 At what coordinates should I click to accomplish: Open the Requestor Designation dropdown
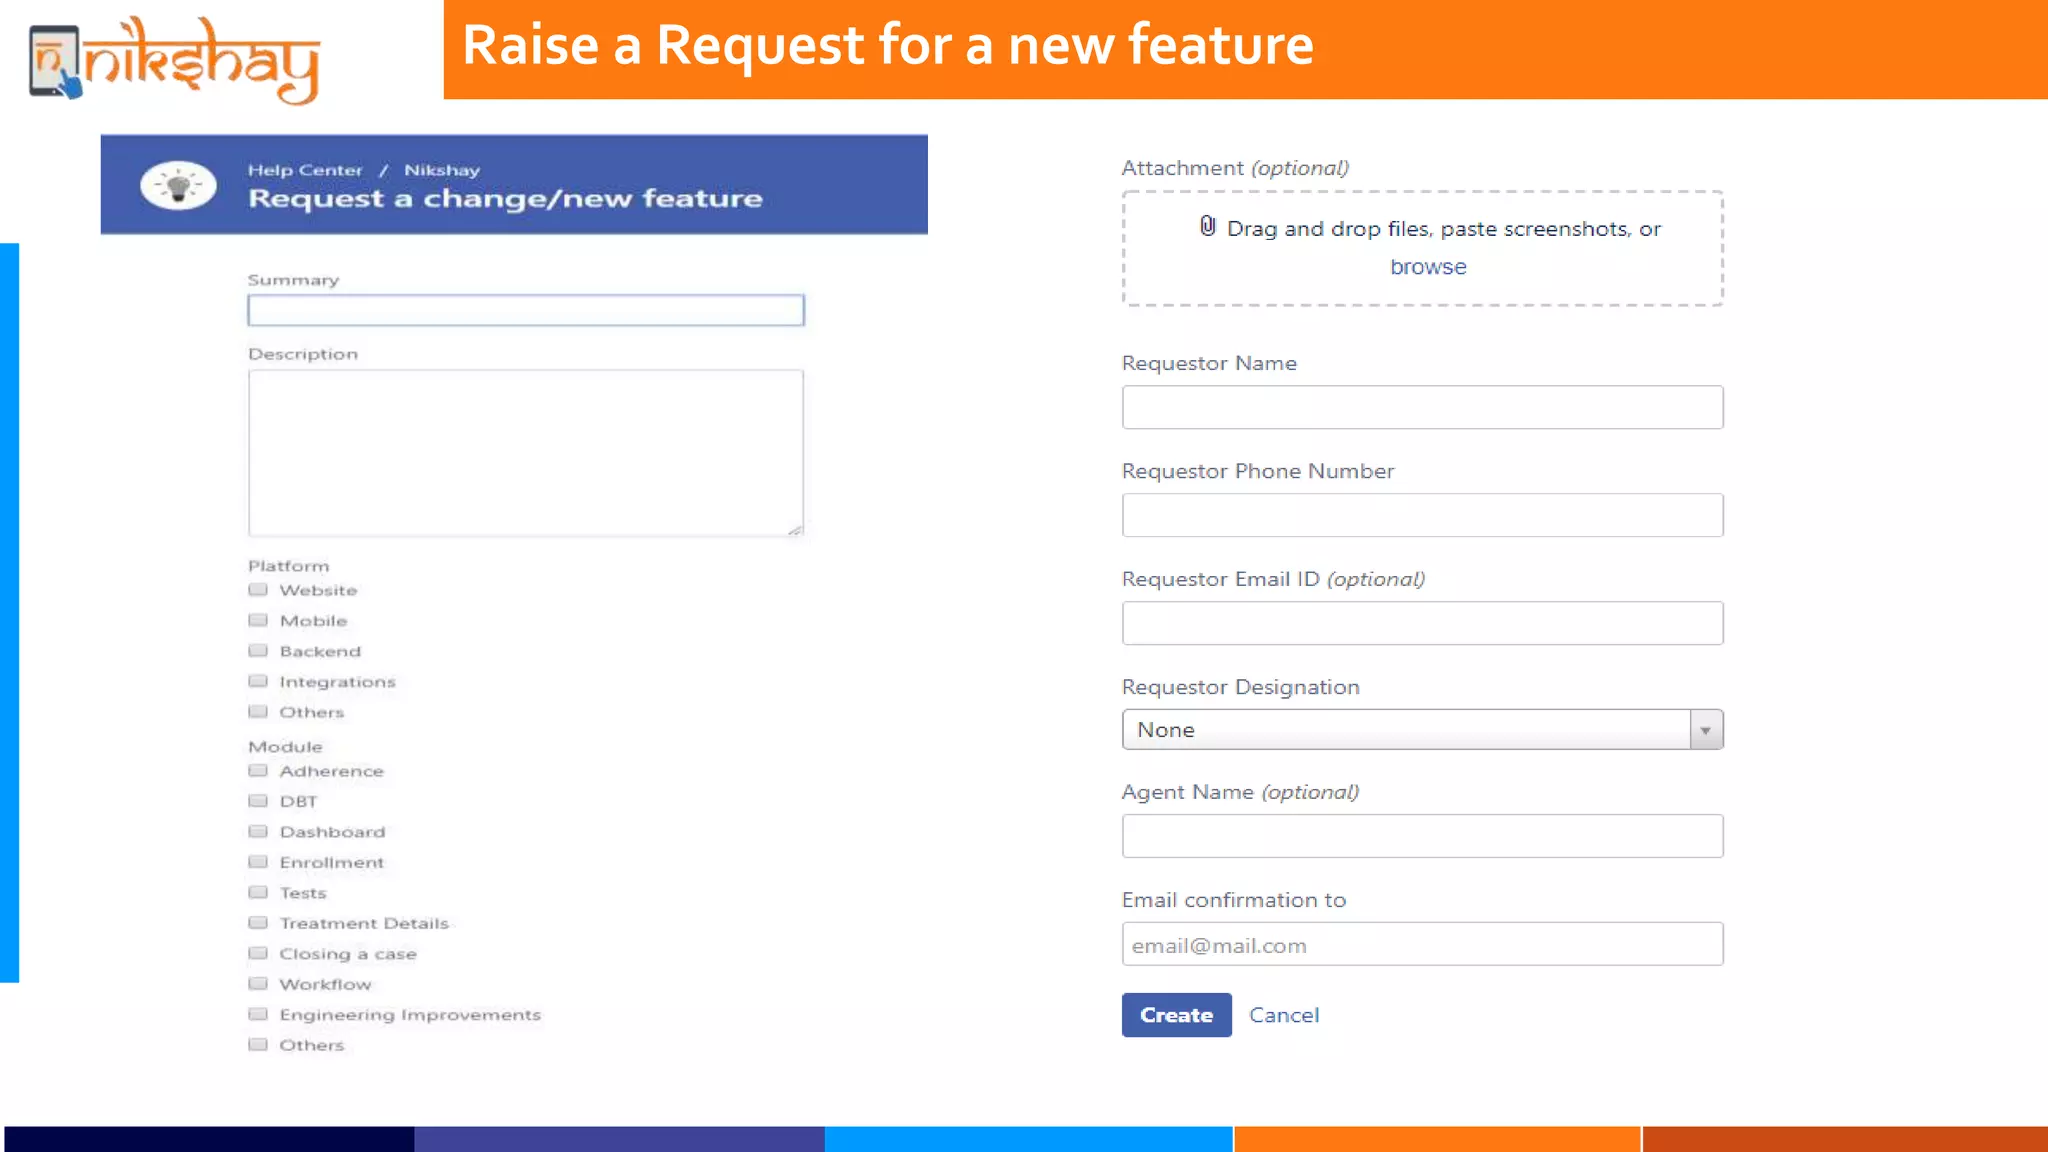(x=1406, y=730)
